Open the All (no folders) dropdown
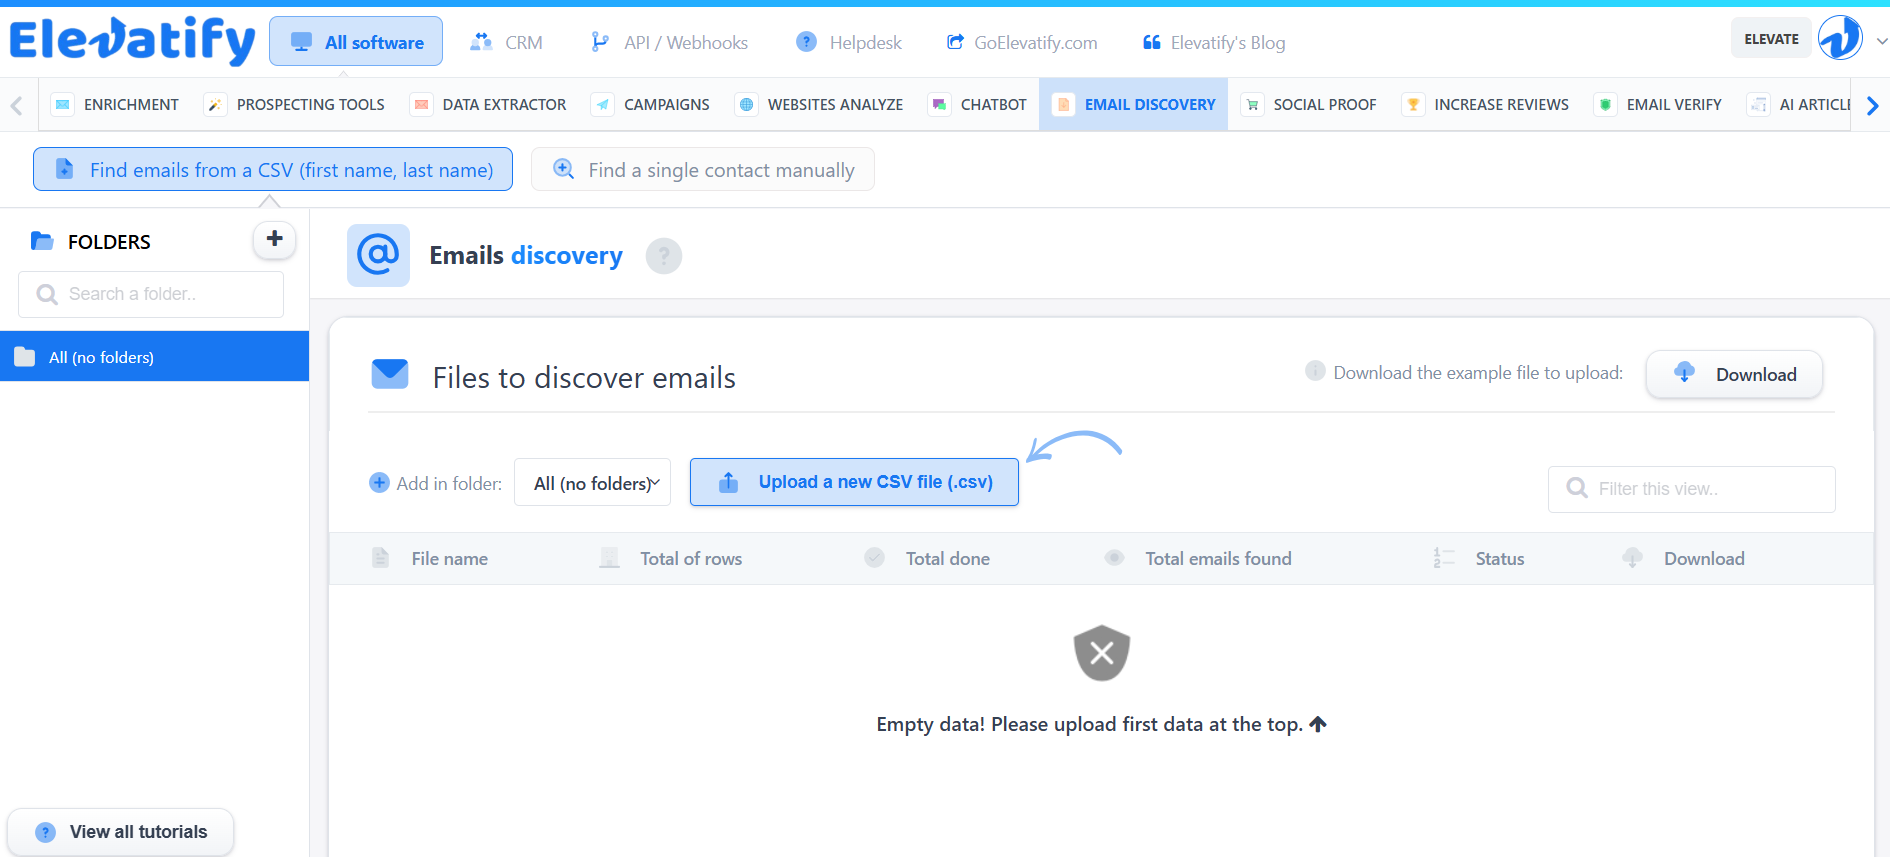1890x857 pixels. [592, 483]
